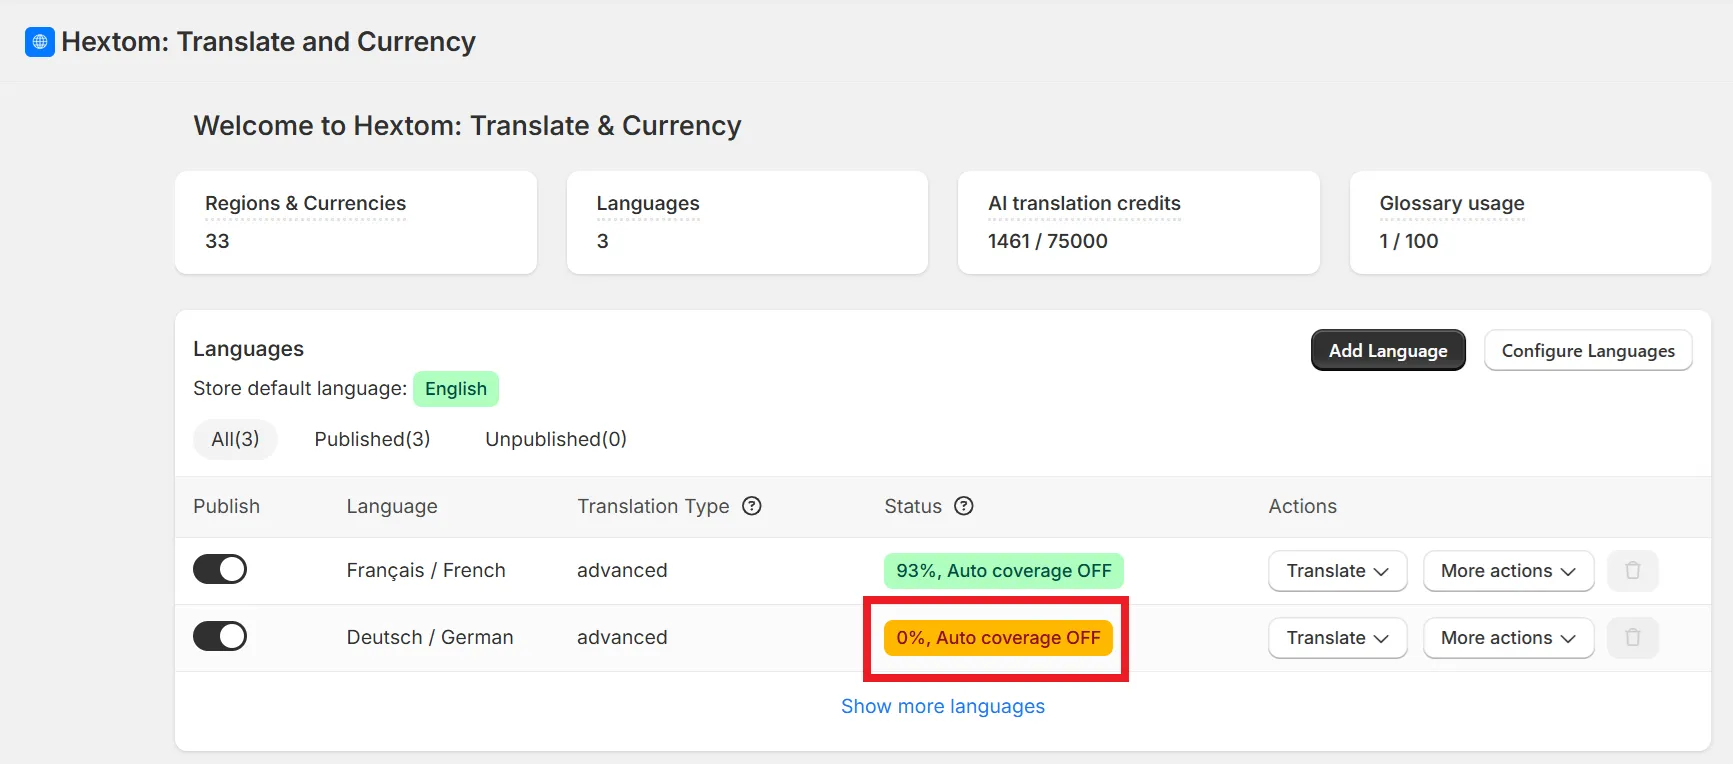Open the AI translation credits card
This screenshot has height=764, width=1733.
(x=1139, y=222)
